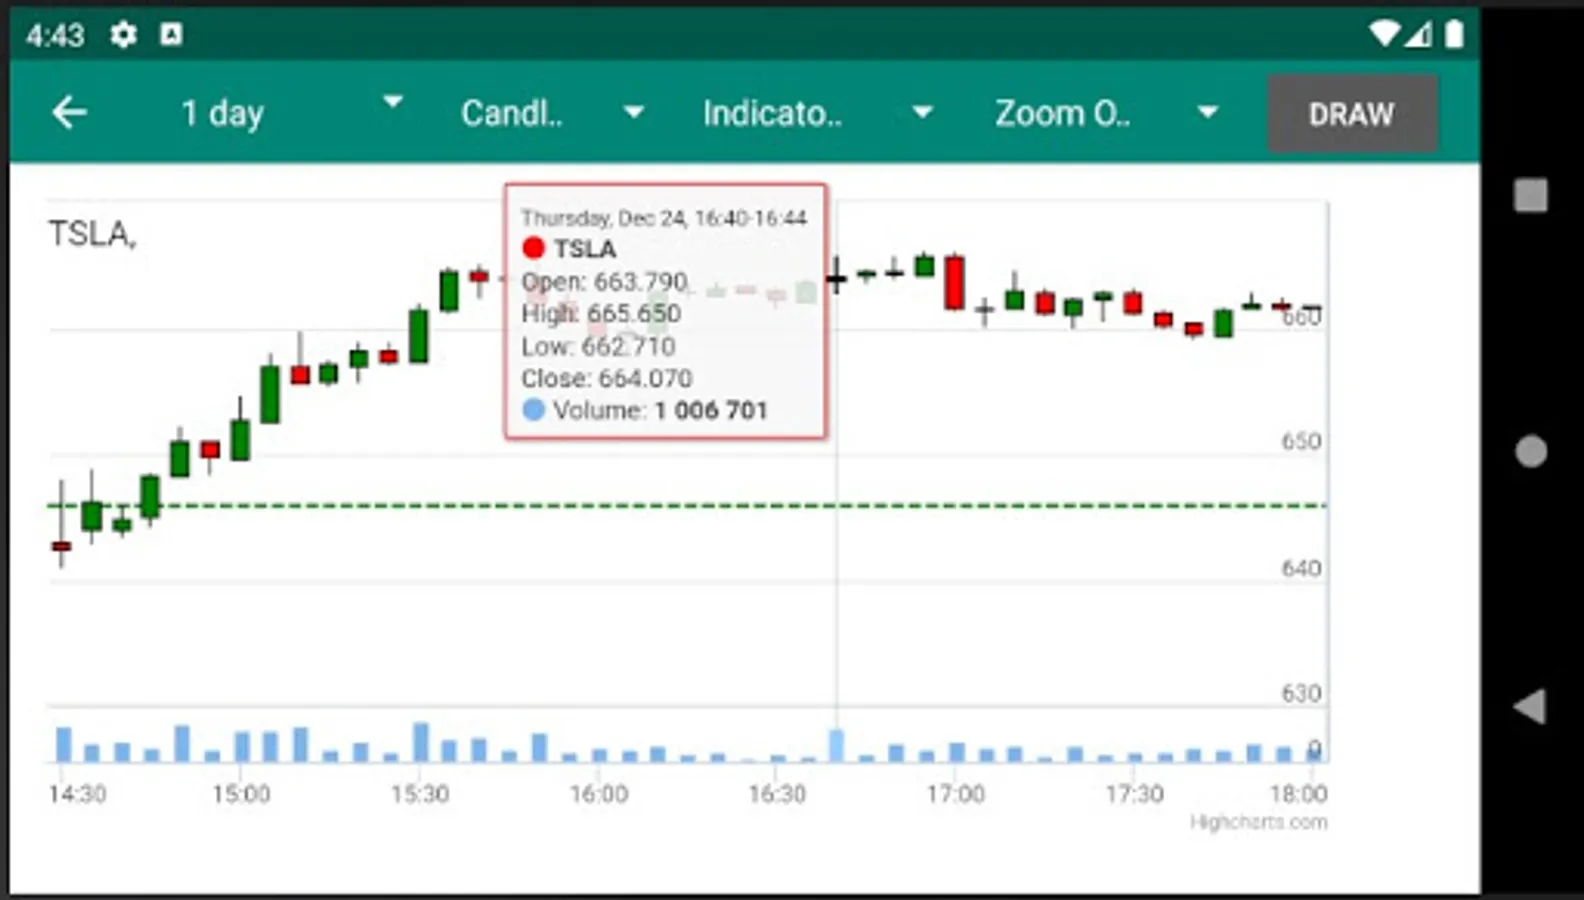Click the blue Volume series marker in tooltip
Viewport: 1584px width, 900px height.
click(533, 410)
